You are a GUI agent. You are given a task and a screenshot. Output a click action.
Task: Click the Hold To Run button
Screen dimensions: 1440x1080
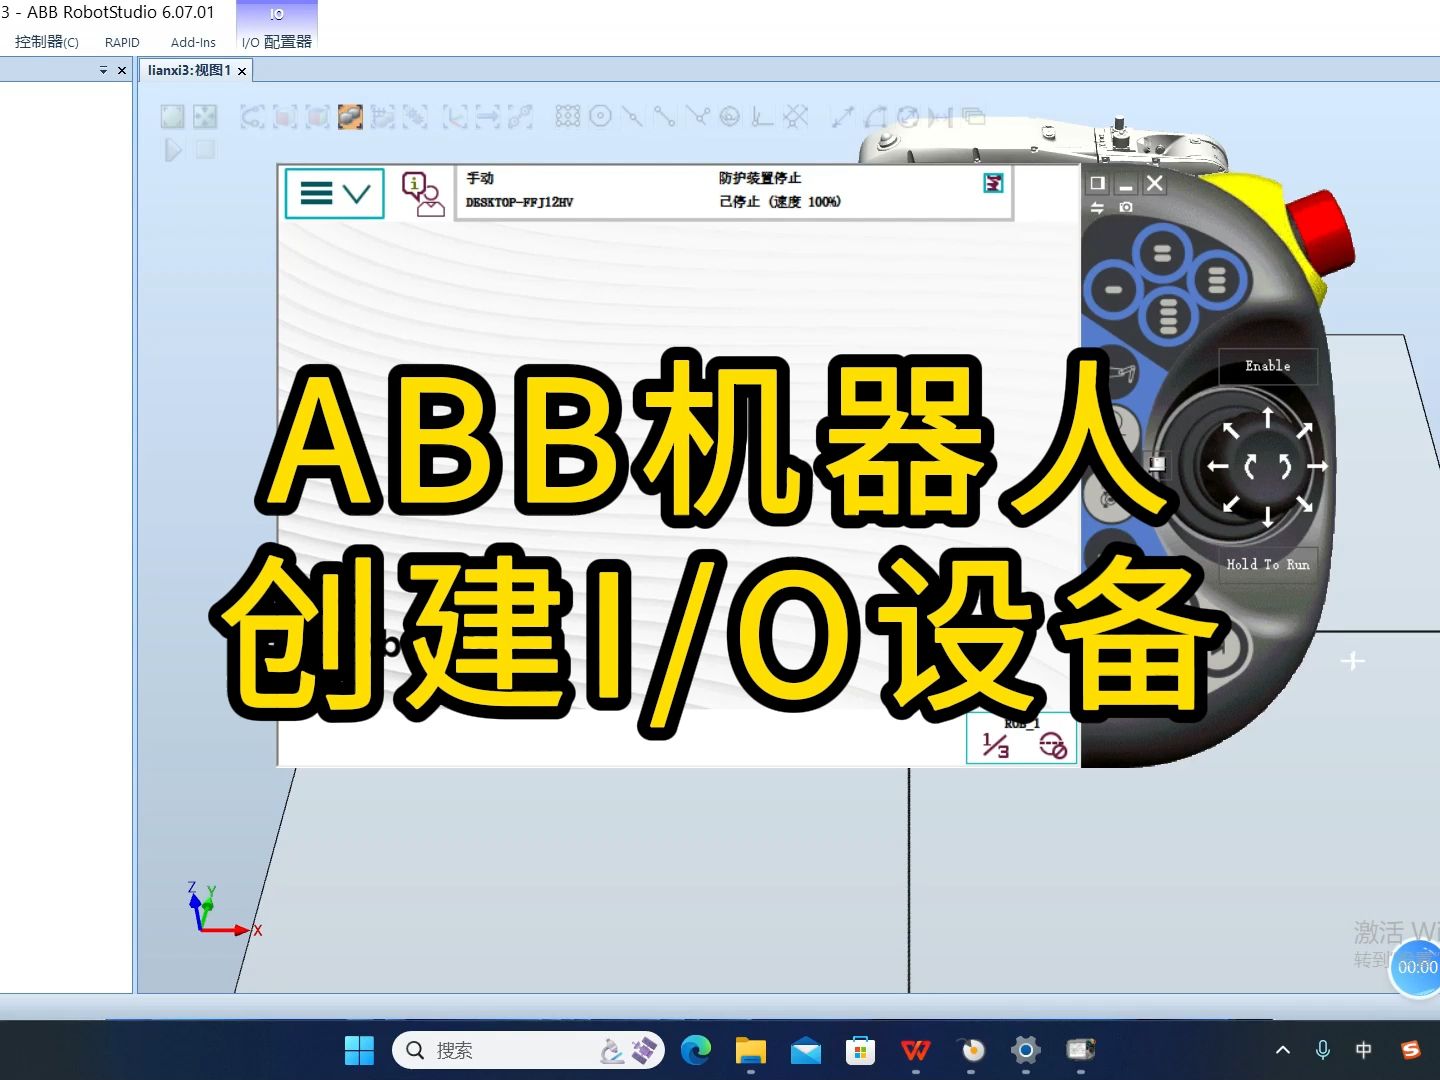pos(1268,564)
